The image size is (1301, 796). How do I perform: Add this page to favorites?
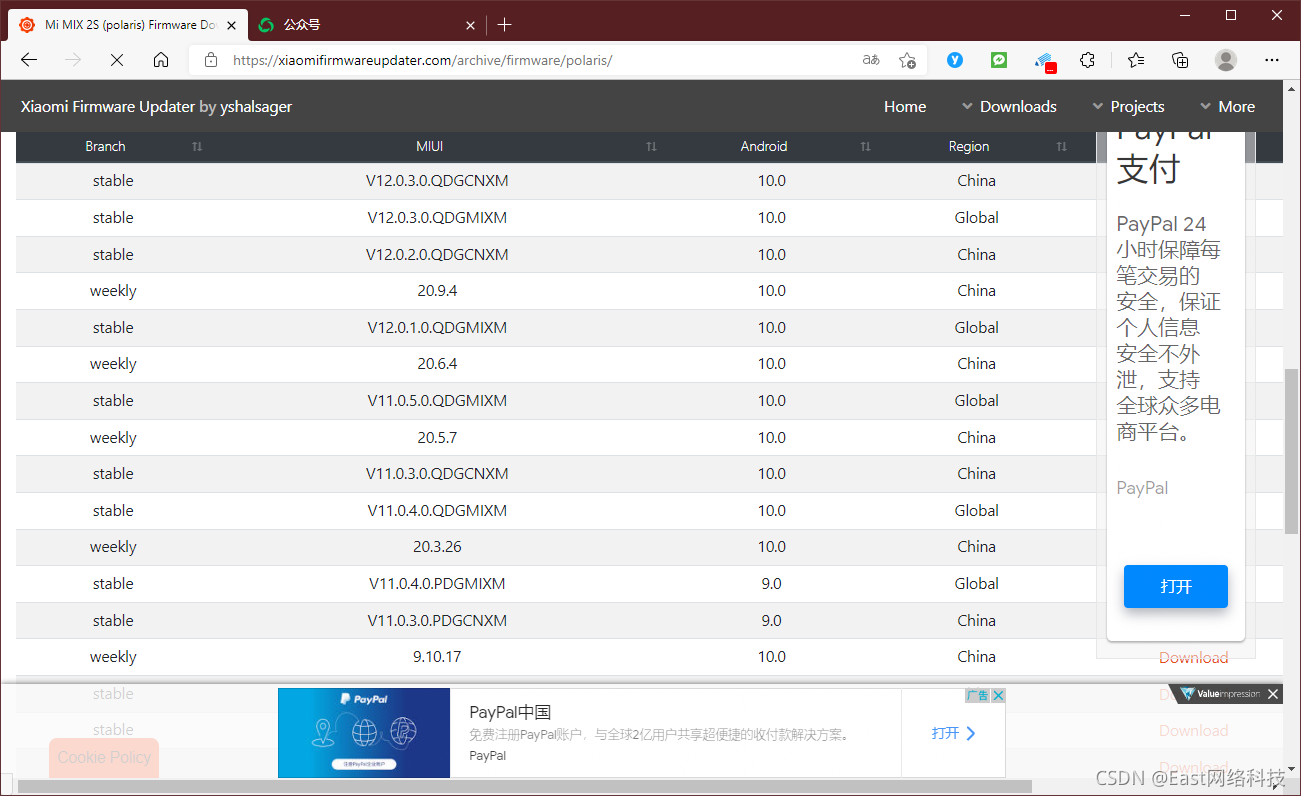(x=907, y=60)
